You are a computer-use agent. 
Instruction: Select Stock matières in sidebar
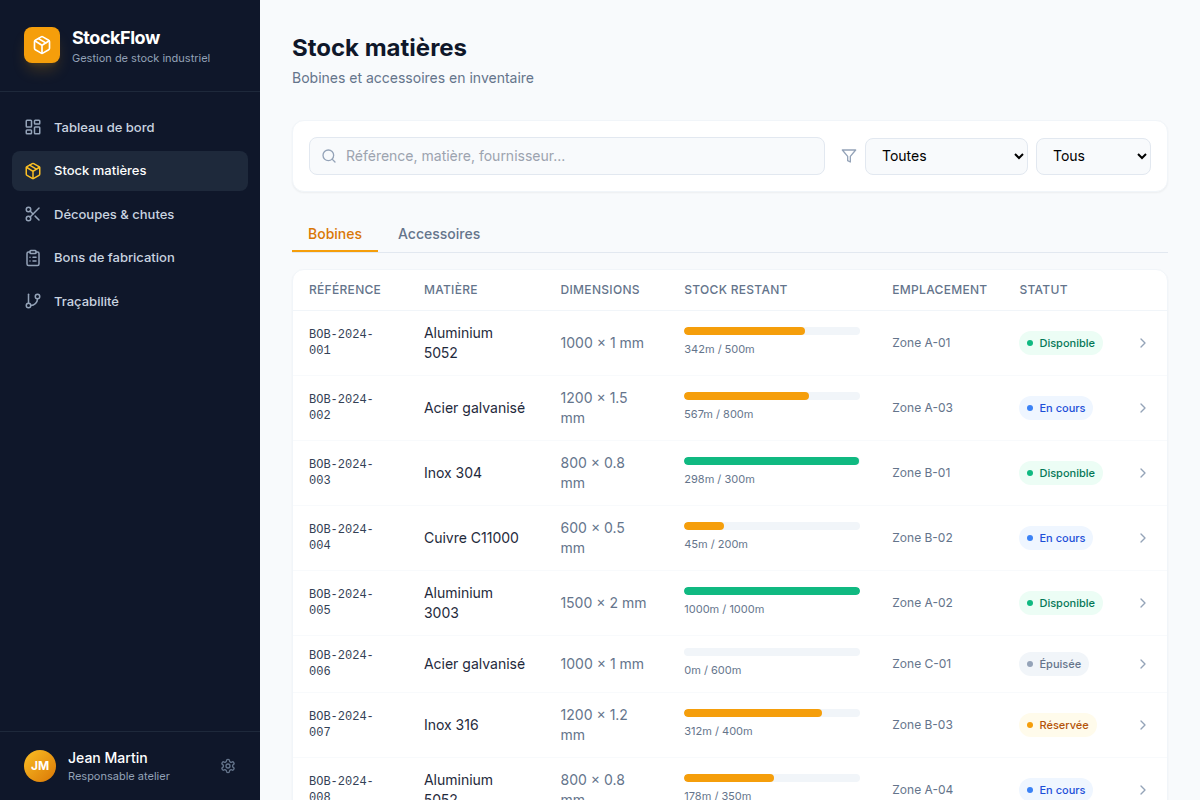click(x=130, y=171)
